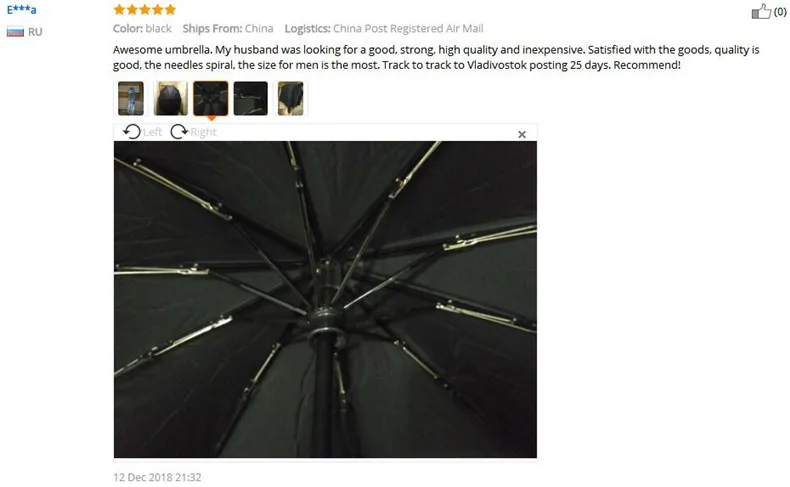Click the fifth star in the rating
Viewport: 790px width, 487px height.
(x=170, y=10)
